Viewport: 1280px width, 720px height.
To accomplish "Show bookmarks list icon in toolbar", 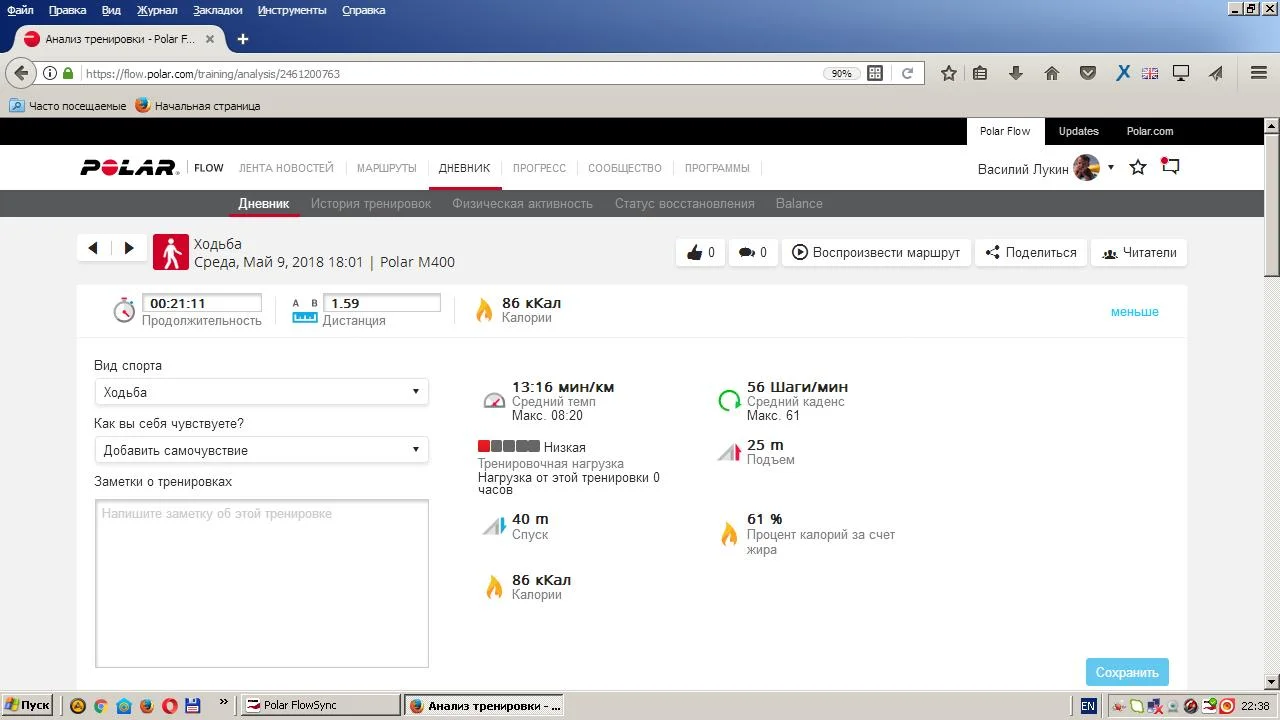I will [x=980, y=73].
